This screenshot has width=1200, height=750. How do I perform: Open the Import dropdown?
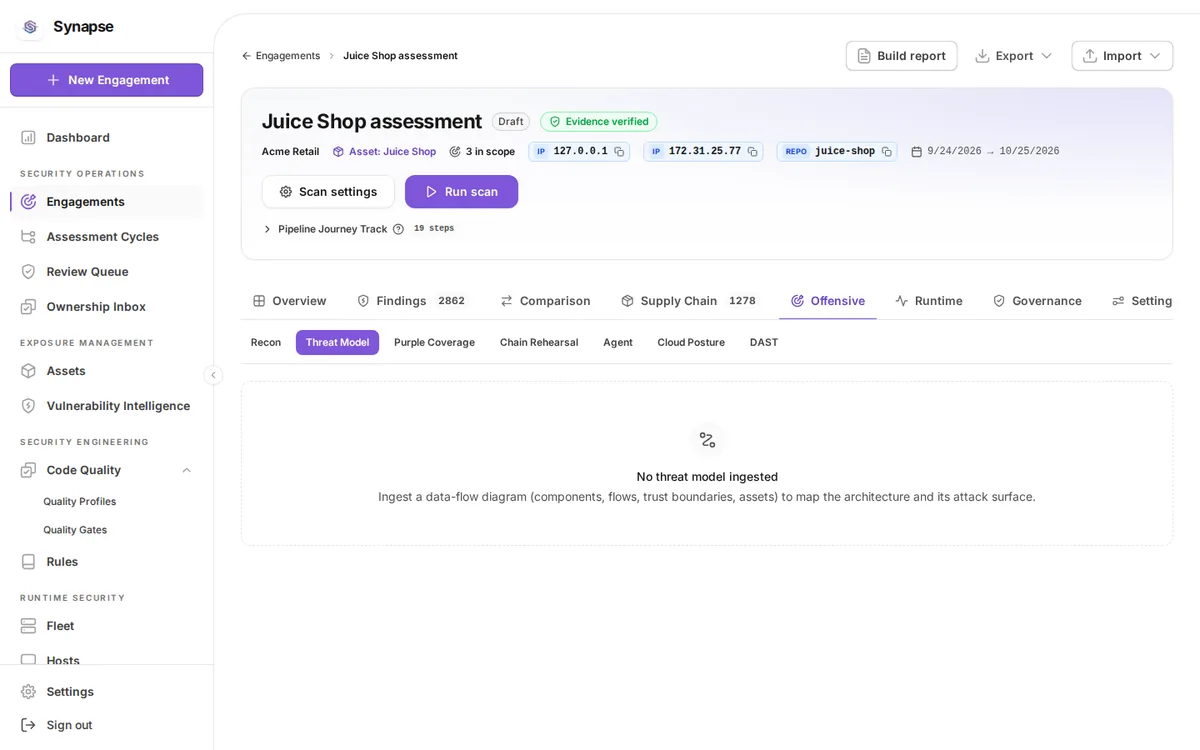click(x=1122, y=56)
